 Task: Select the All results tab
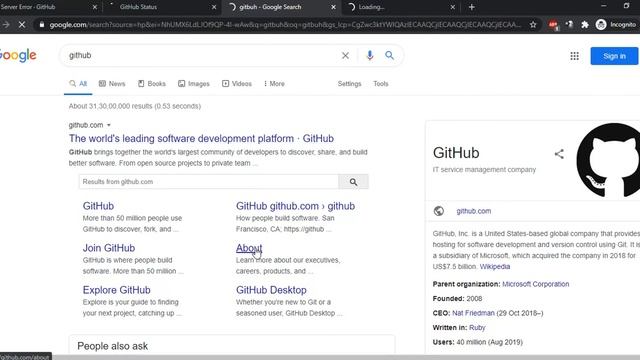(x=78, y=84)
